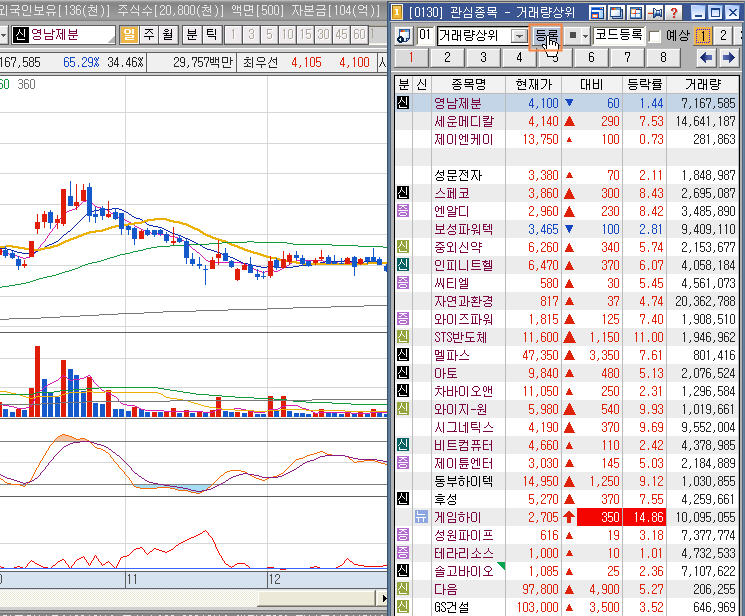The width and height of the screenshot is (745, 616).
Task: Click the 01 group number field
Action: [425, 36]
